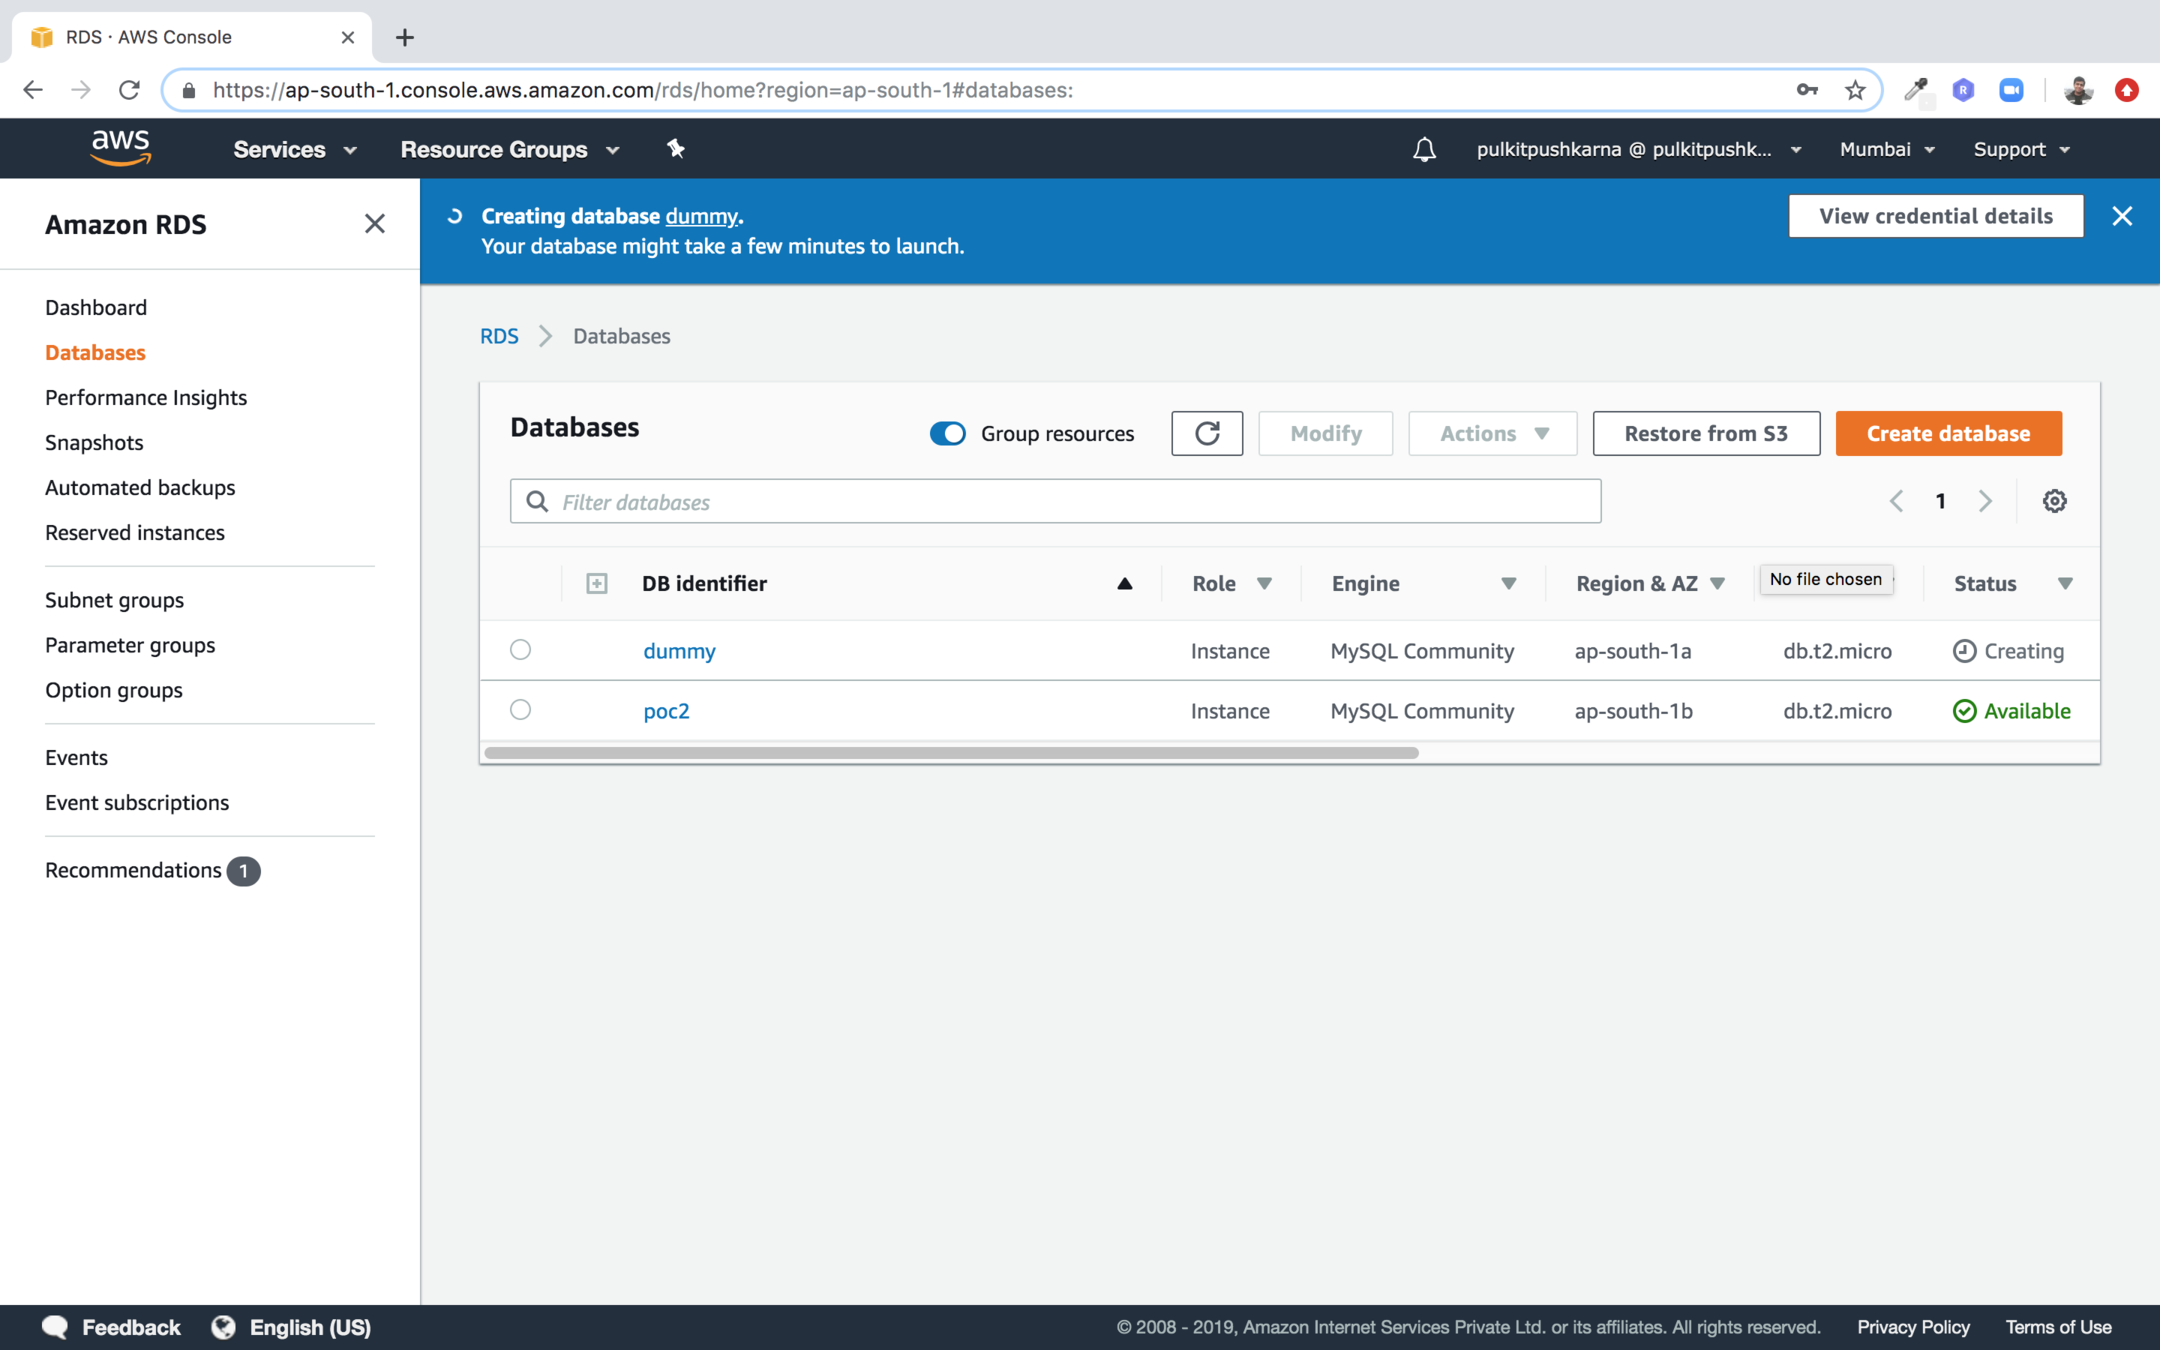
Task: Open the Services dropdown menu
Action: 294,149
